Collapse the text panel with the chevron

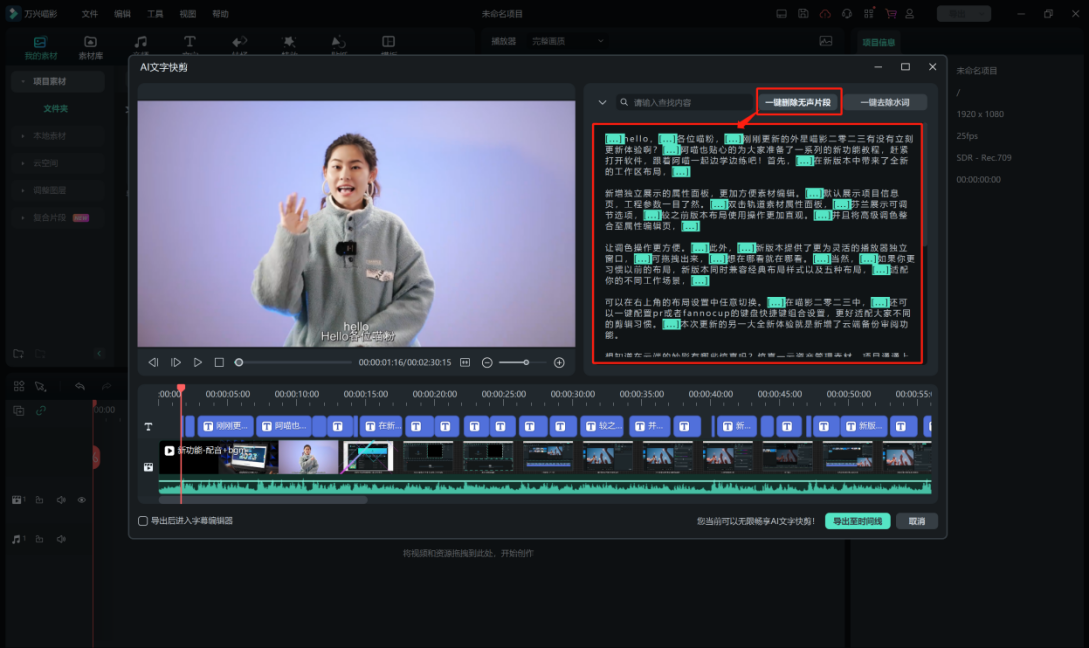point(602,102)
